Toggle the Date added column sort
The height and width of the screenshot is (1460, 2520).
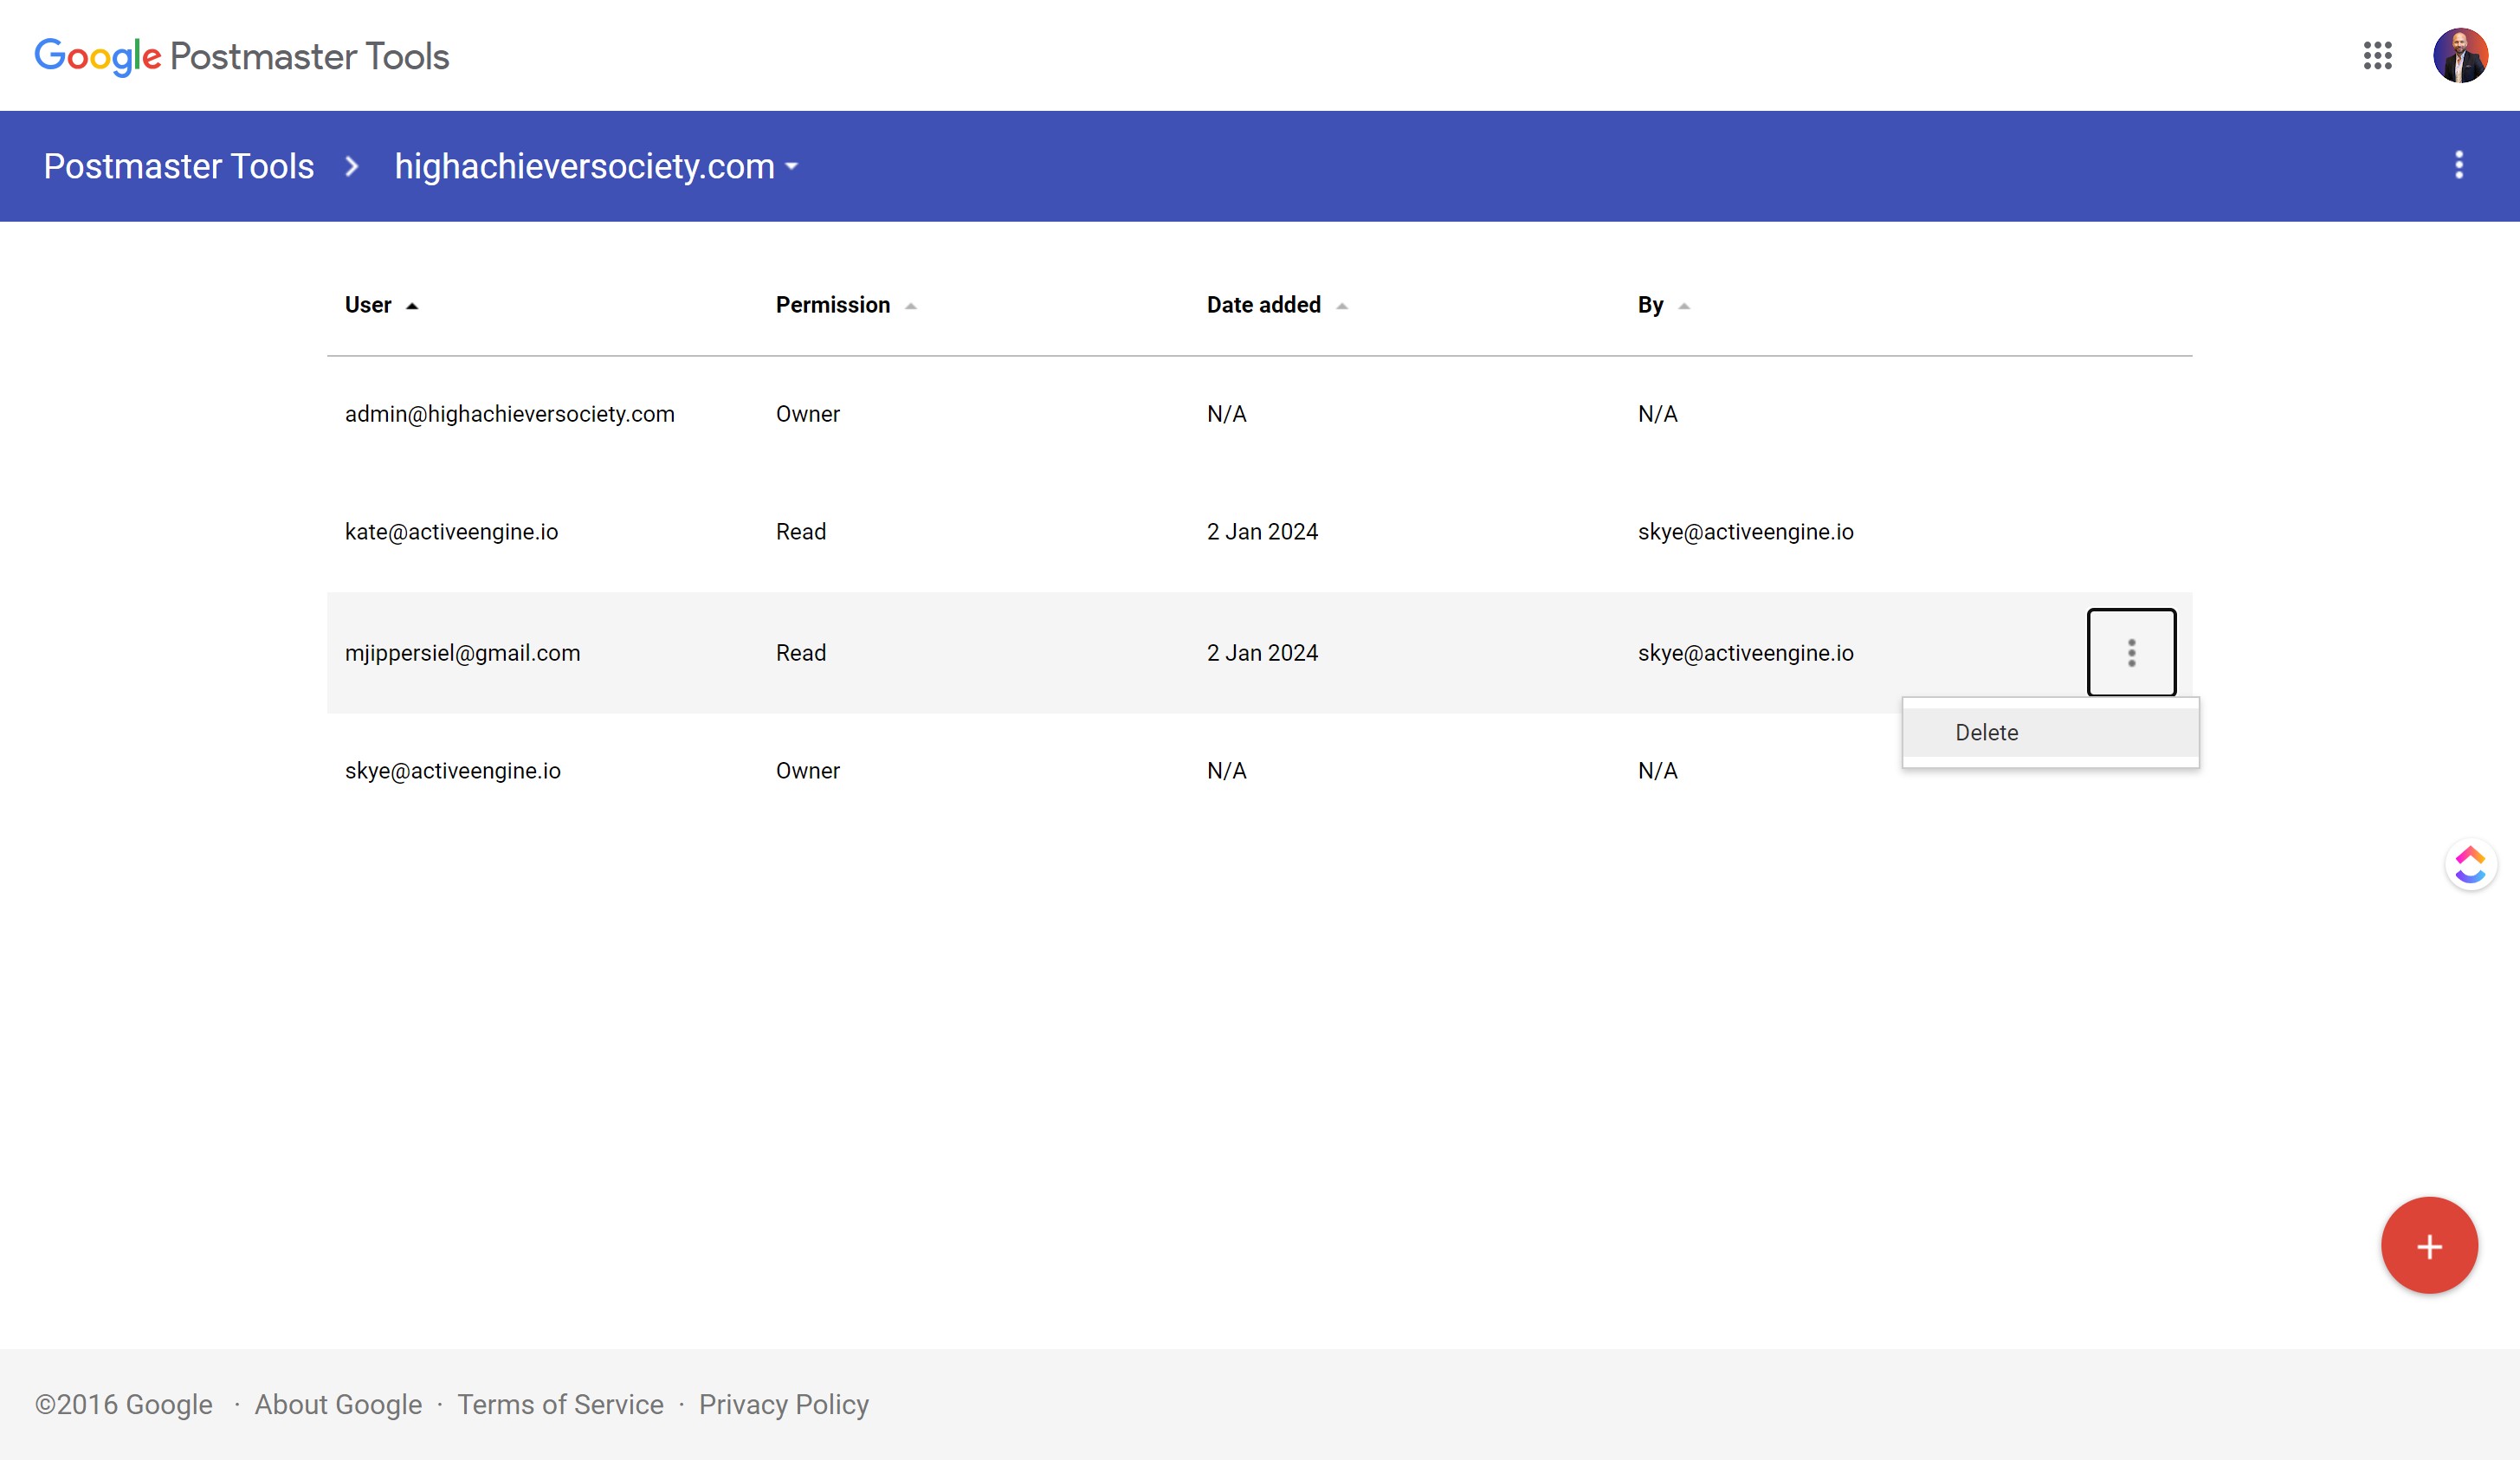pyautogui.click(x=1341, y=306)
